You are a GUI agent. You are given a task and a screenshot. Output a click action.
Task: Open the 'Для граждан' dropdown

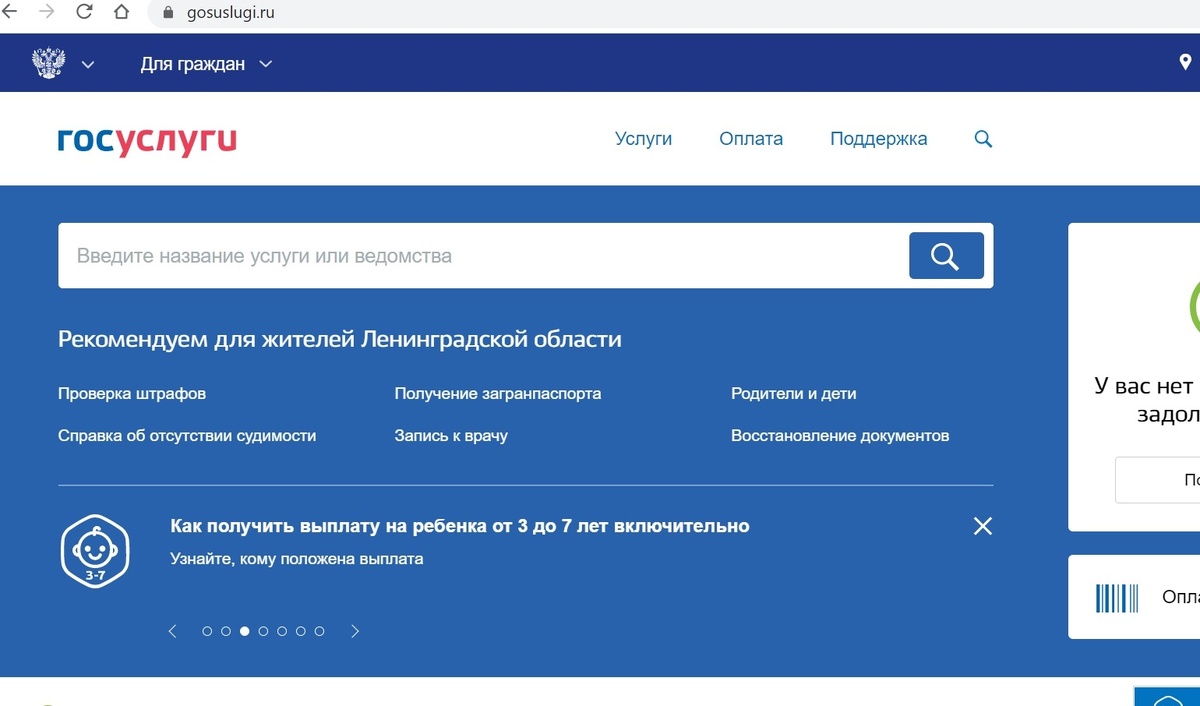(x=206, y=64)
